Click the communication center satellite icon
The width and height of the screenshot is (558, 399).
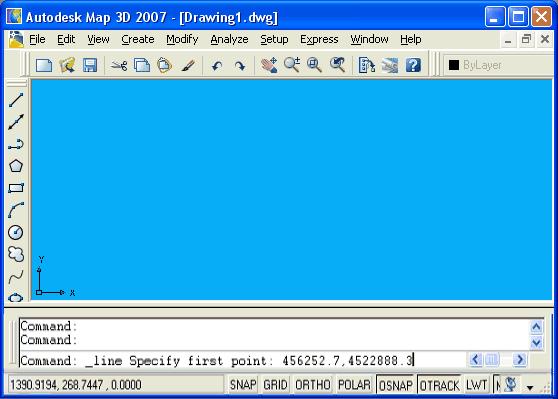pyautogui.click(x=511, y=385)
